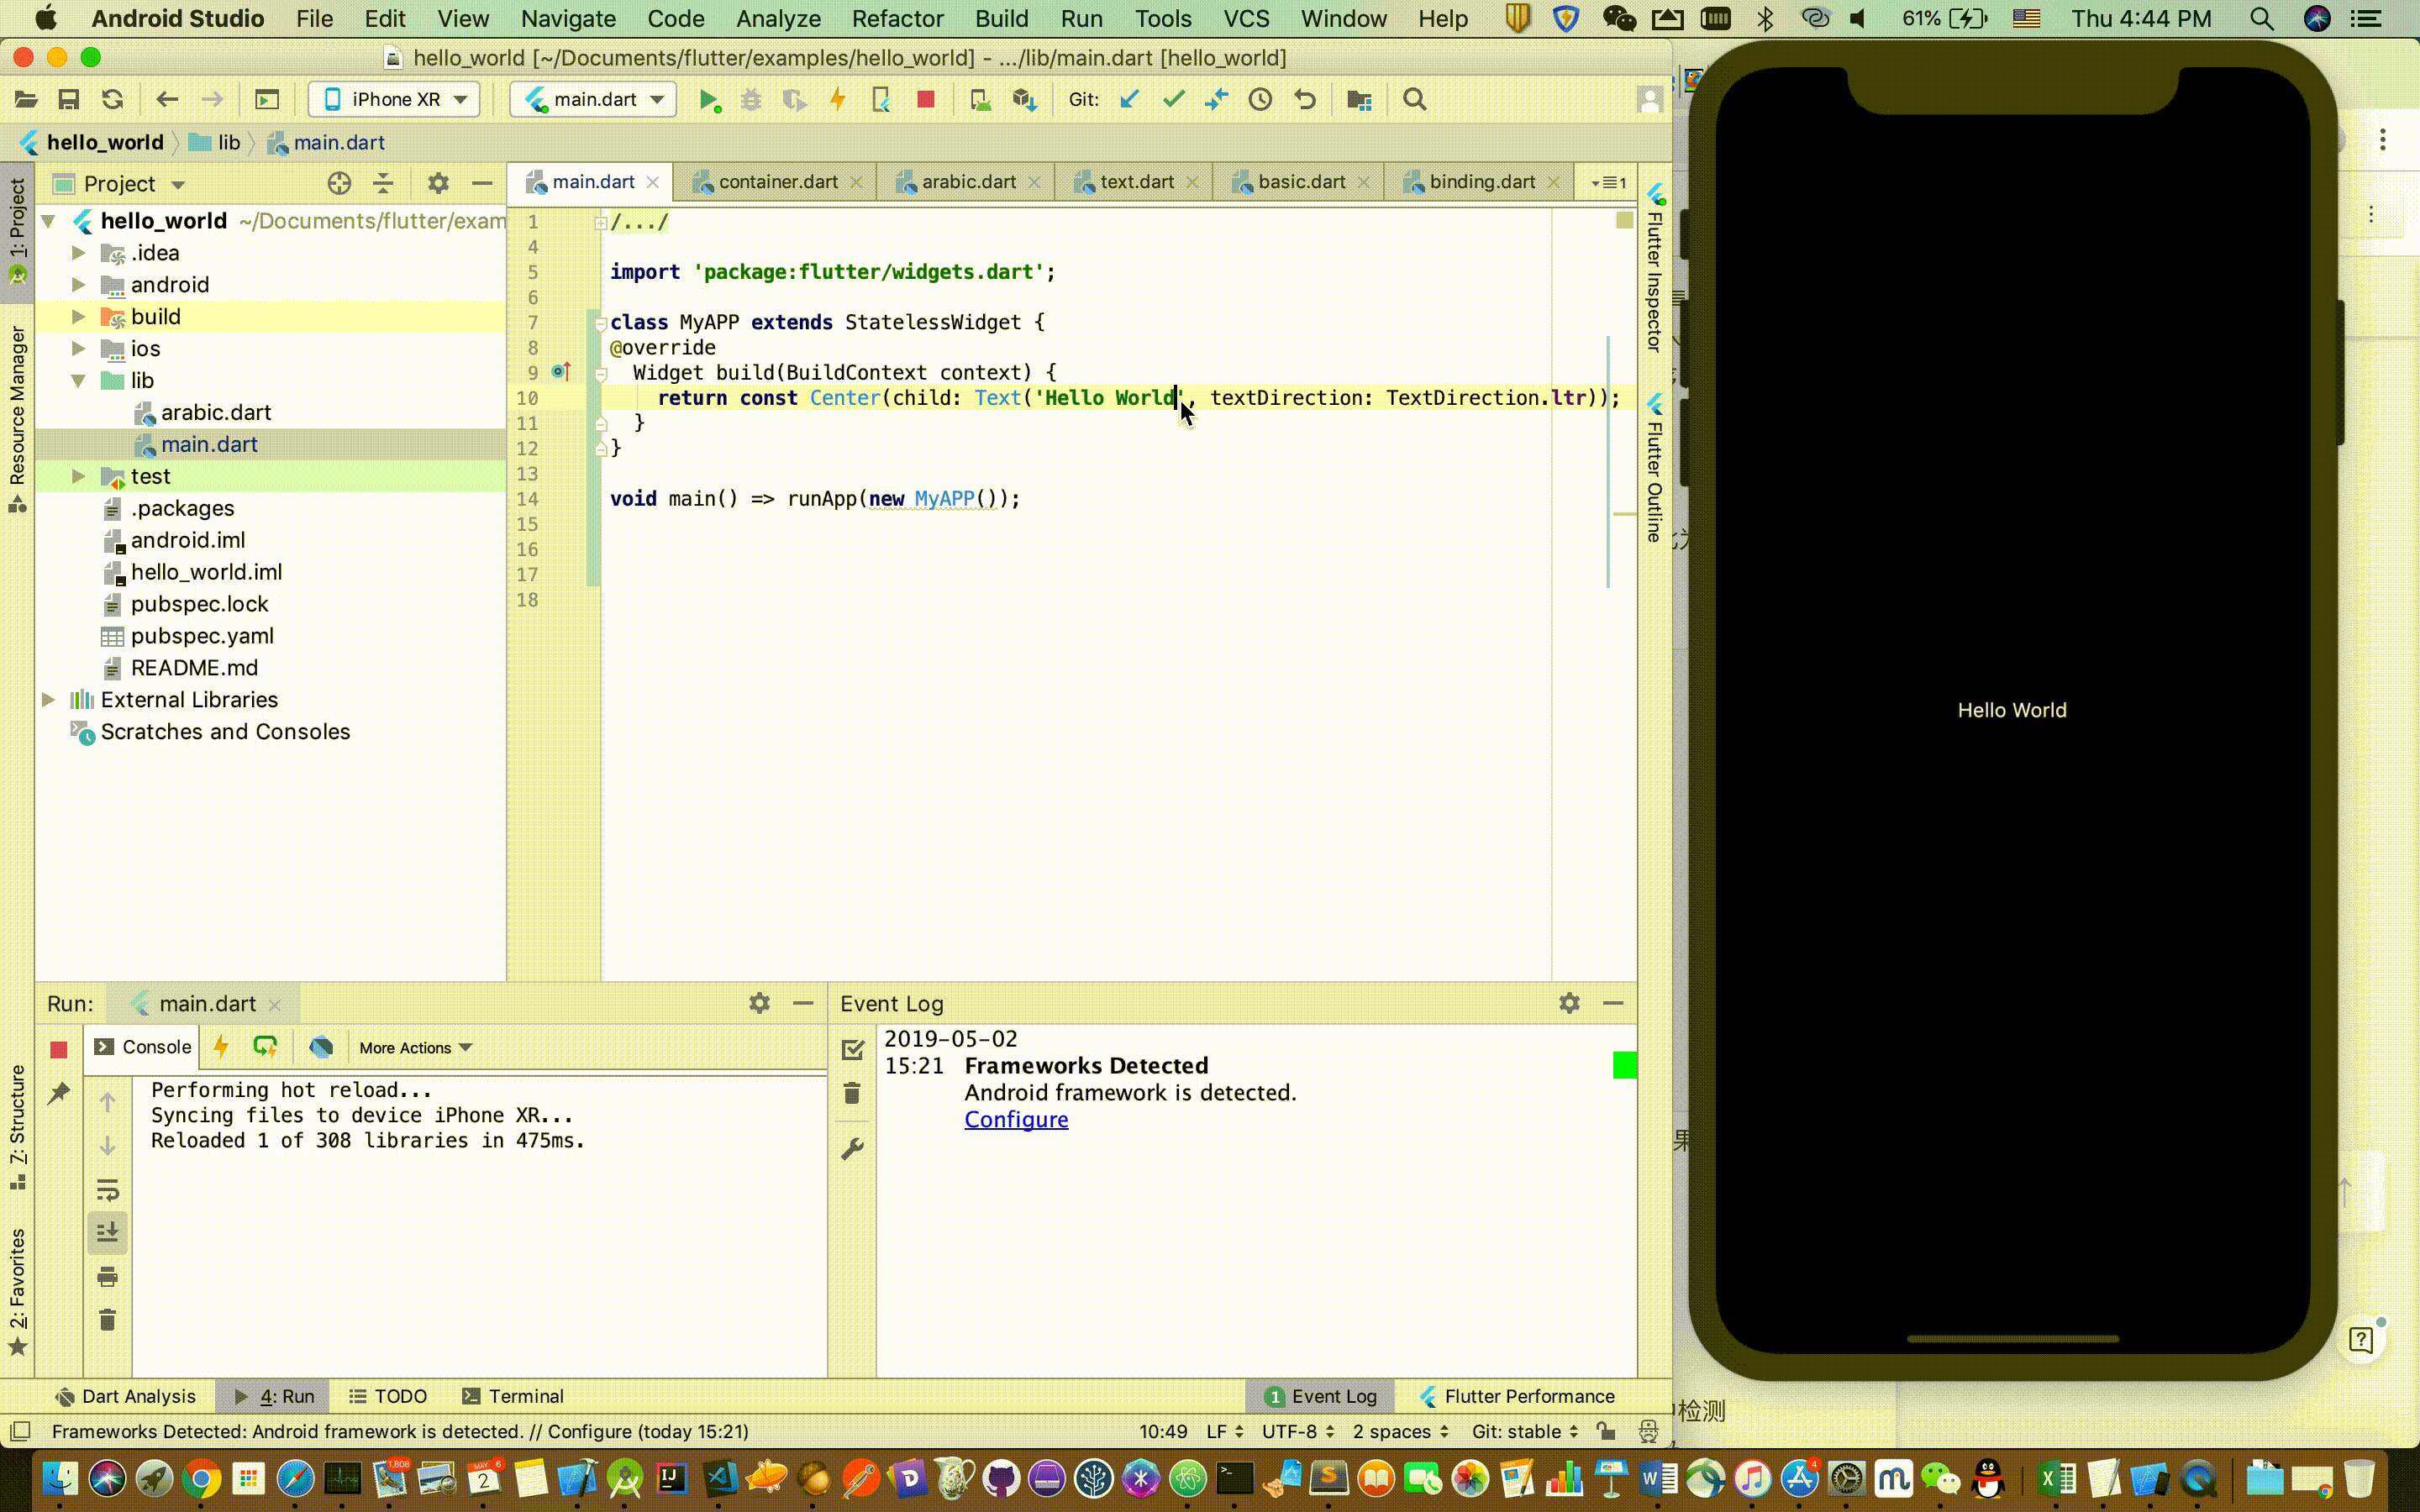Image resolution: width=2420 pixels, height=1512 pixels.
Task: Toggle pin tab in Run panel
Action: point(59,1093)
